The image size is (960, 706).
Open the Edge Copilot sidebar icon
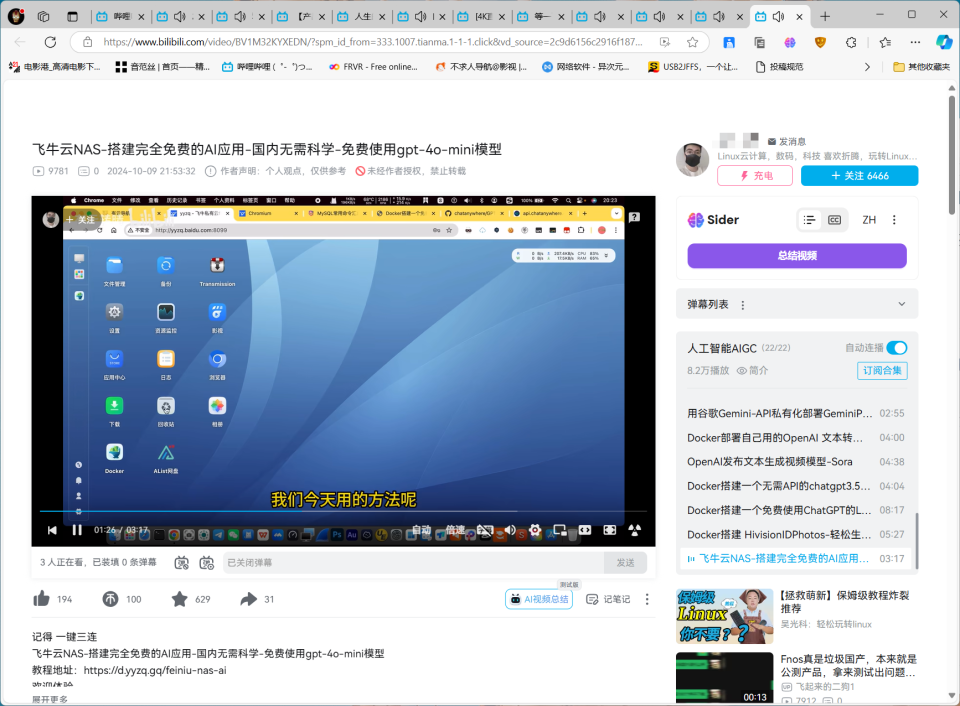943,42
